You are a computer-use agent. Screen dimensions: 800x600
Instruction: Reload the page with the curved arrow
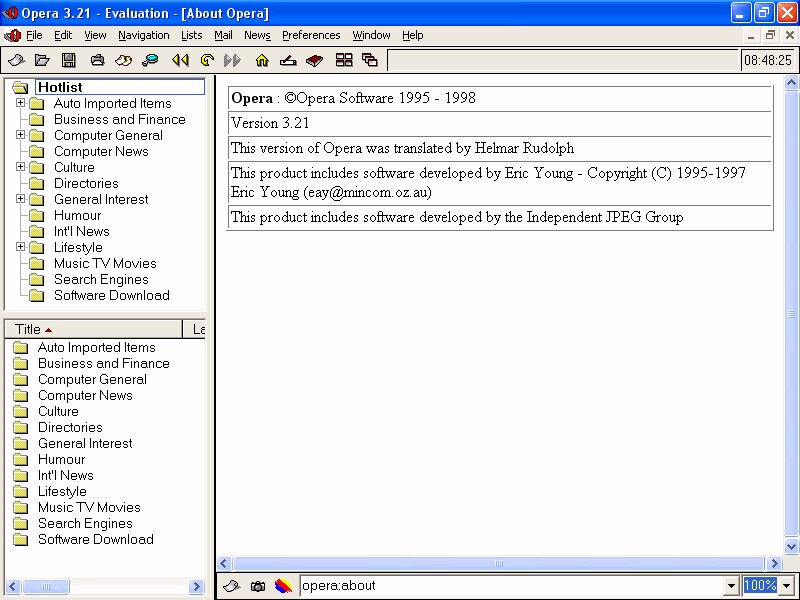coord(207,60)
